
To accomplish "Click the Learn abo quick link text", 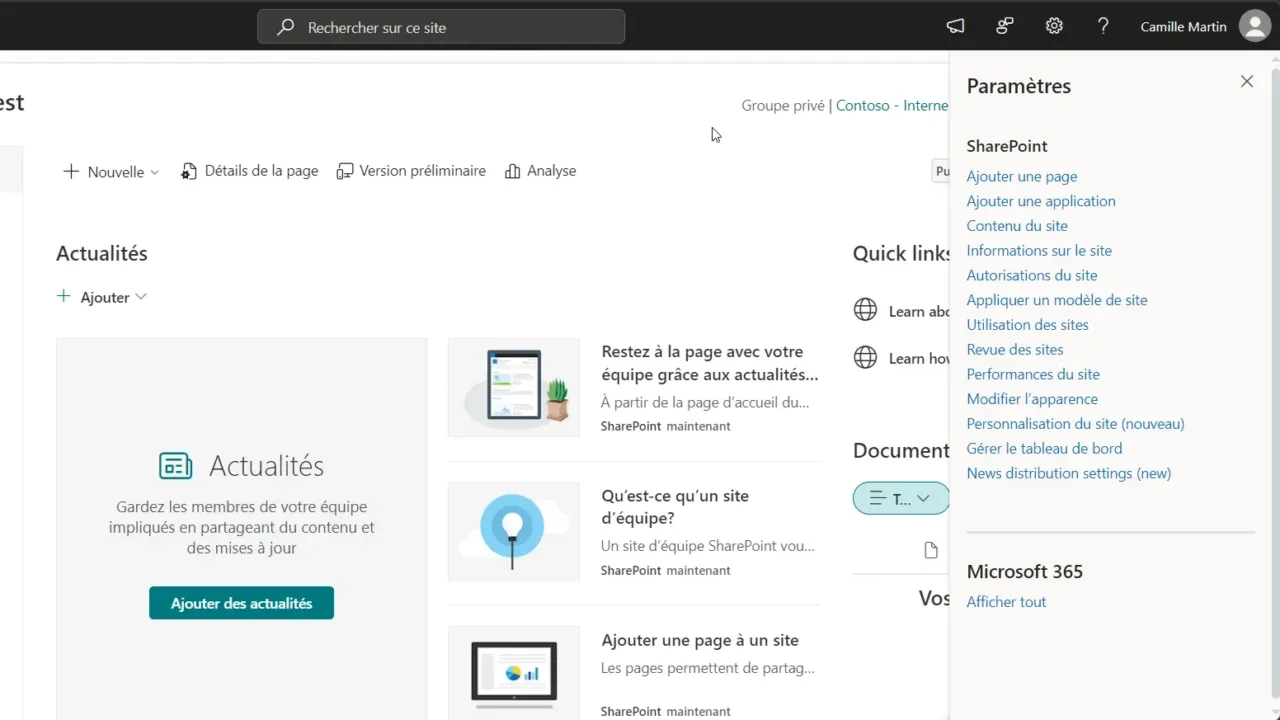I will [919, 311].
